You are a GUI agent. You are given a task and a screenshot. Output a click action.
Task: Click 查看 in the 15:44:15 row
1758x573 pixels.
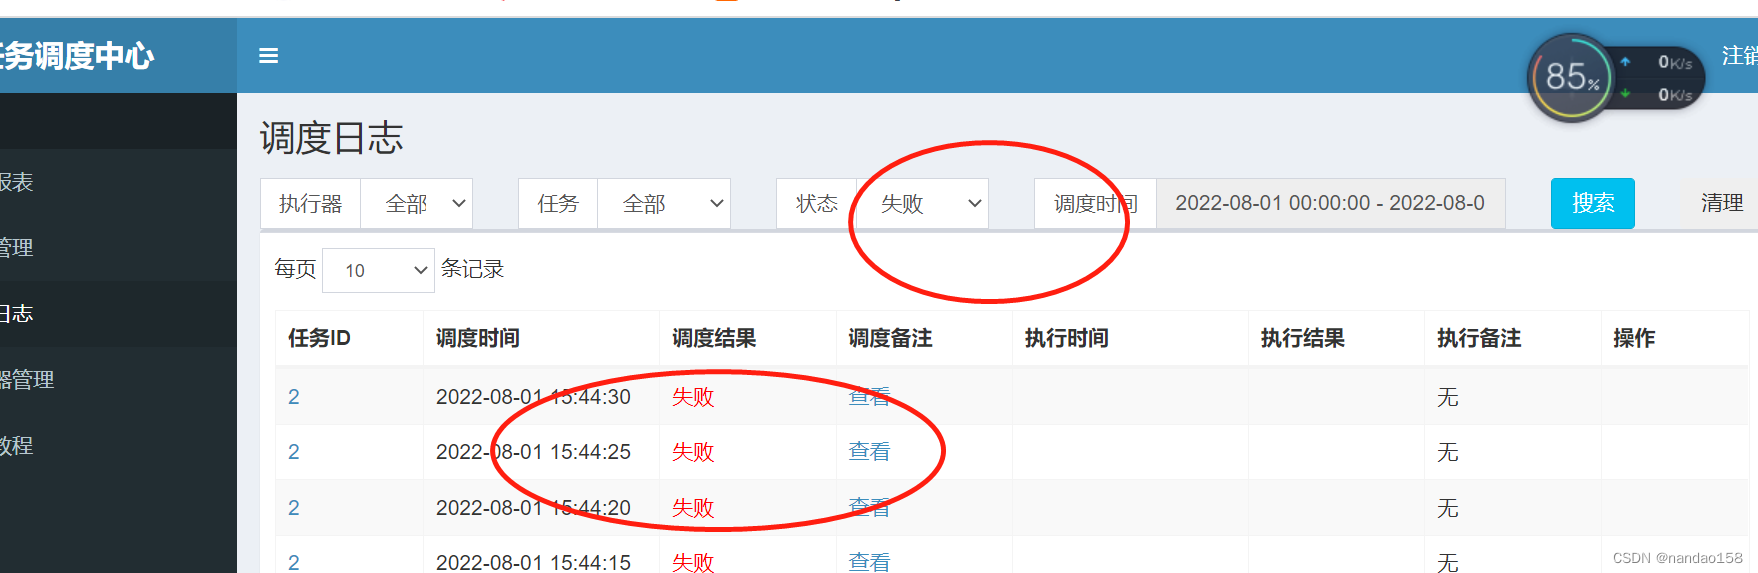(869, 562)
